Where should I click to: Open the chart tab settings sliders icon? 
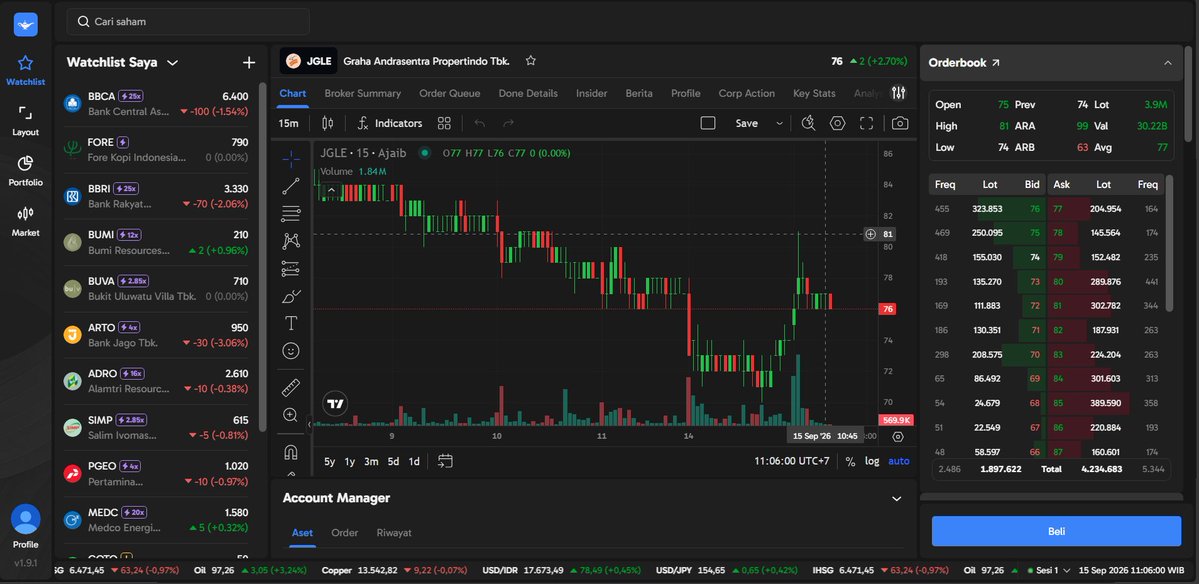(x=898, y=93)
